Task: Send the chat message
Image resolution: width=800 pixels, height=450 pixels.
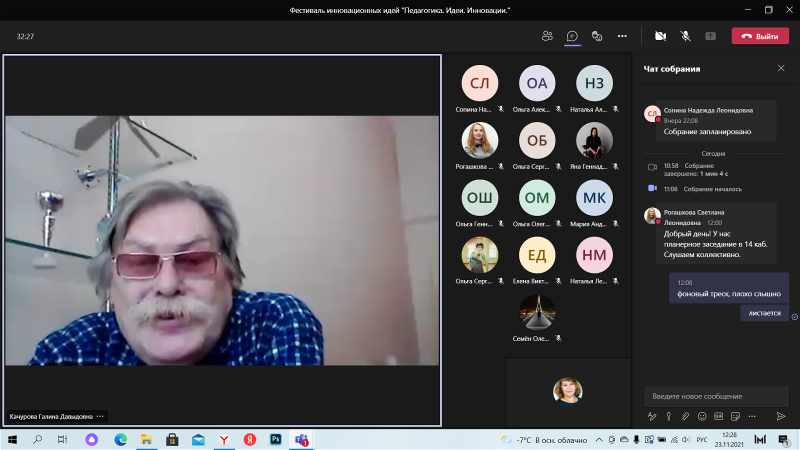Action: [x=781, y=416]
